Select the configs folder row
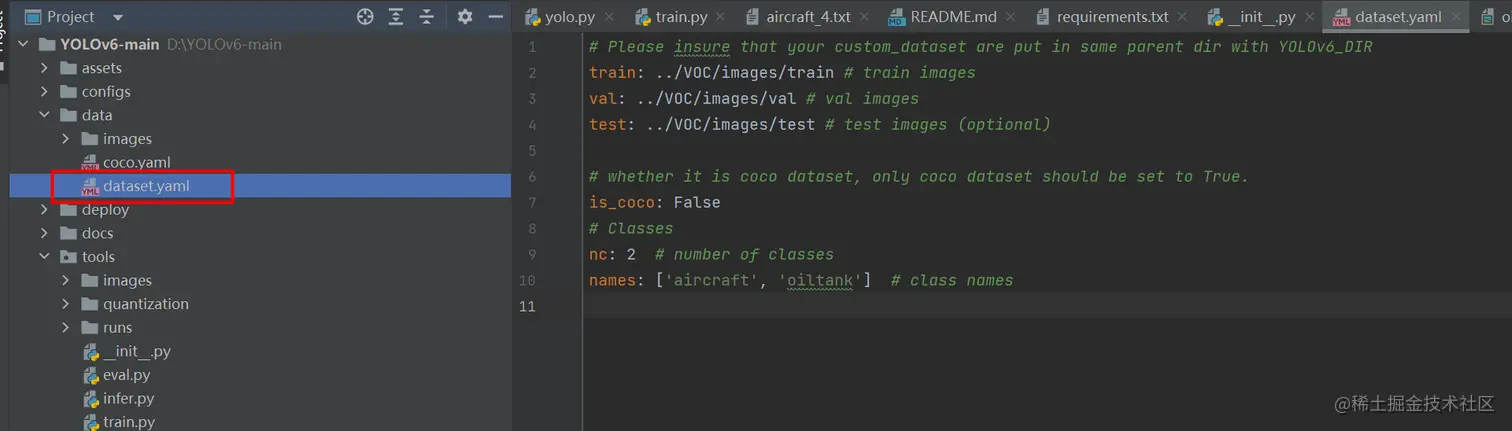The height and width of the screenshot is (431, 1512). (260, 91)
